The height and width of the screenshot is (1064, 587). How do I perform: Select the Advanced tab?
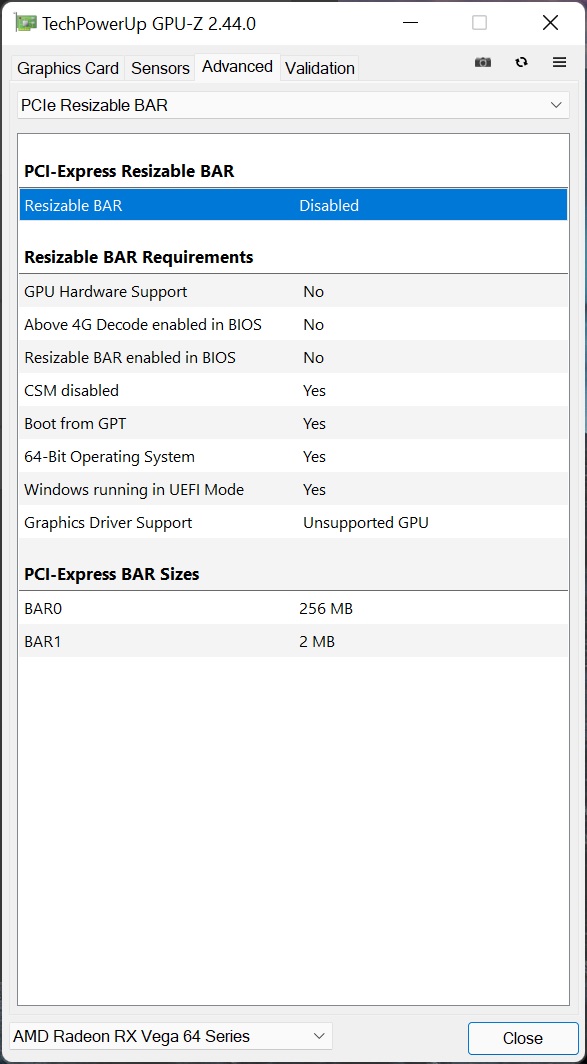(x=238, y=66)
